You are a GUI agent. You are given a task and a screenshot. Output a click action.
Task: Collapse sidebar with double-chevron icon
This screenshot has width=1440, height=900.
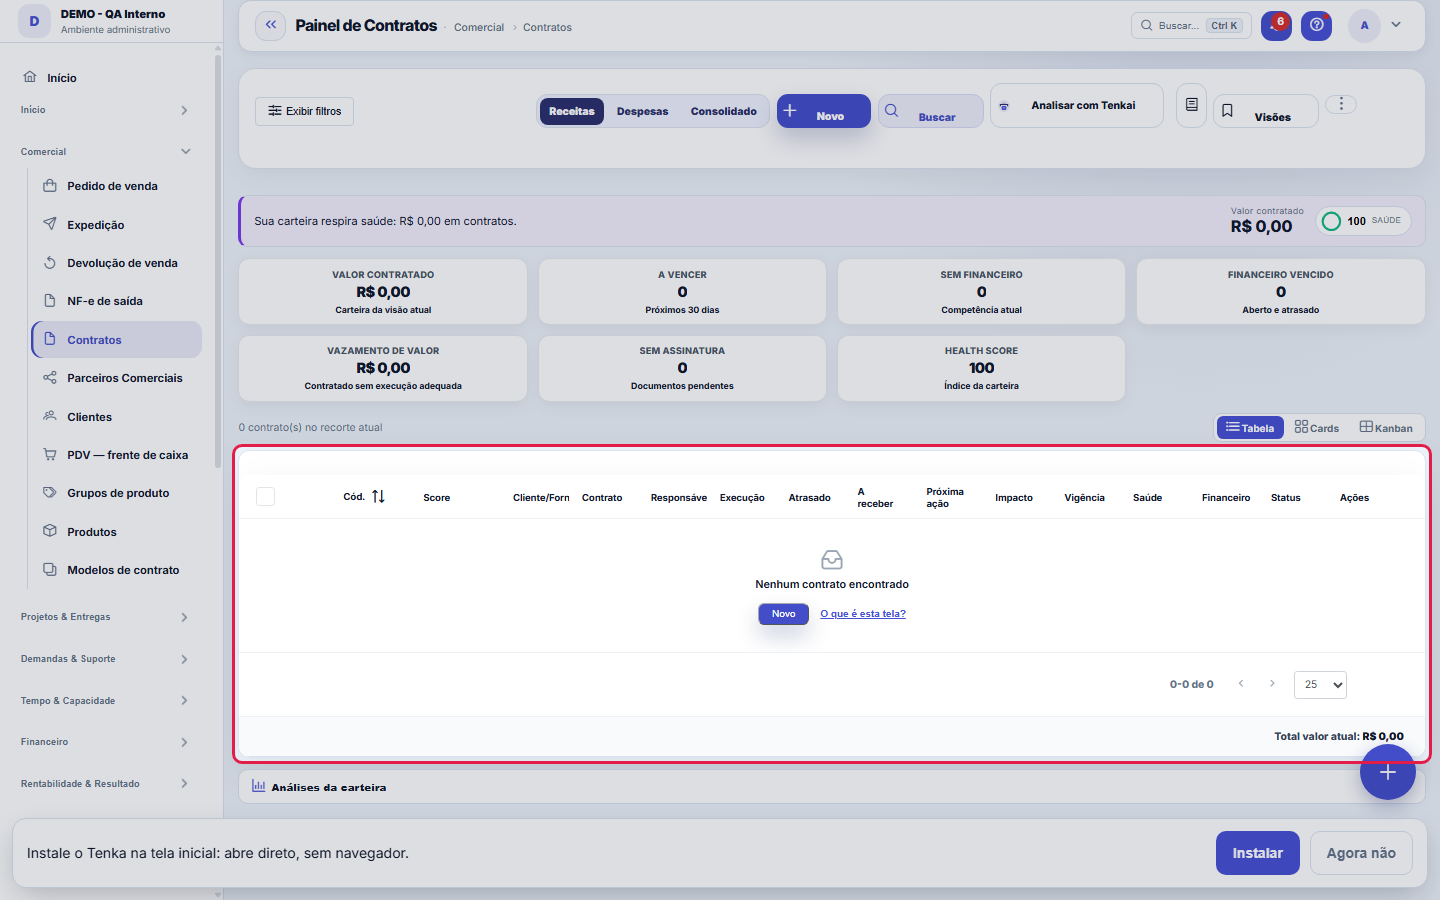(270, 26)
